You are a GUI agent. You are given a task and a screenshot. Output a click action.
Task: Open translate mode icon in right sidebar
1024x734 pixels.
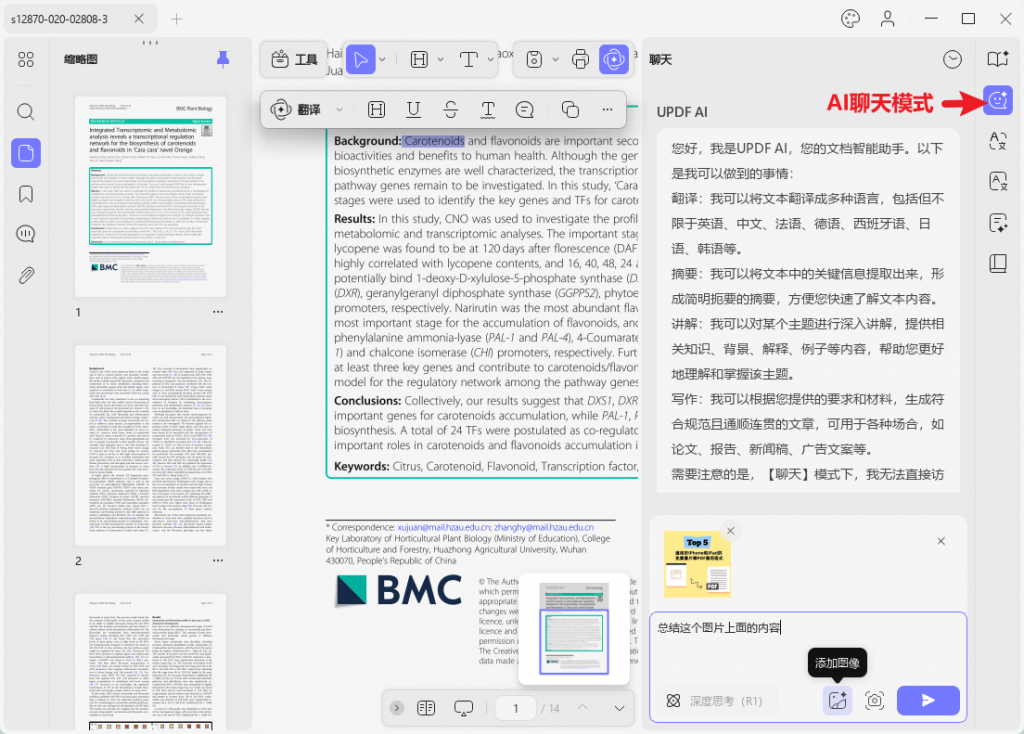click(998, 140)
